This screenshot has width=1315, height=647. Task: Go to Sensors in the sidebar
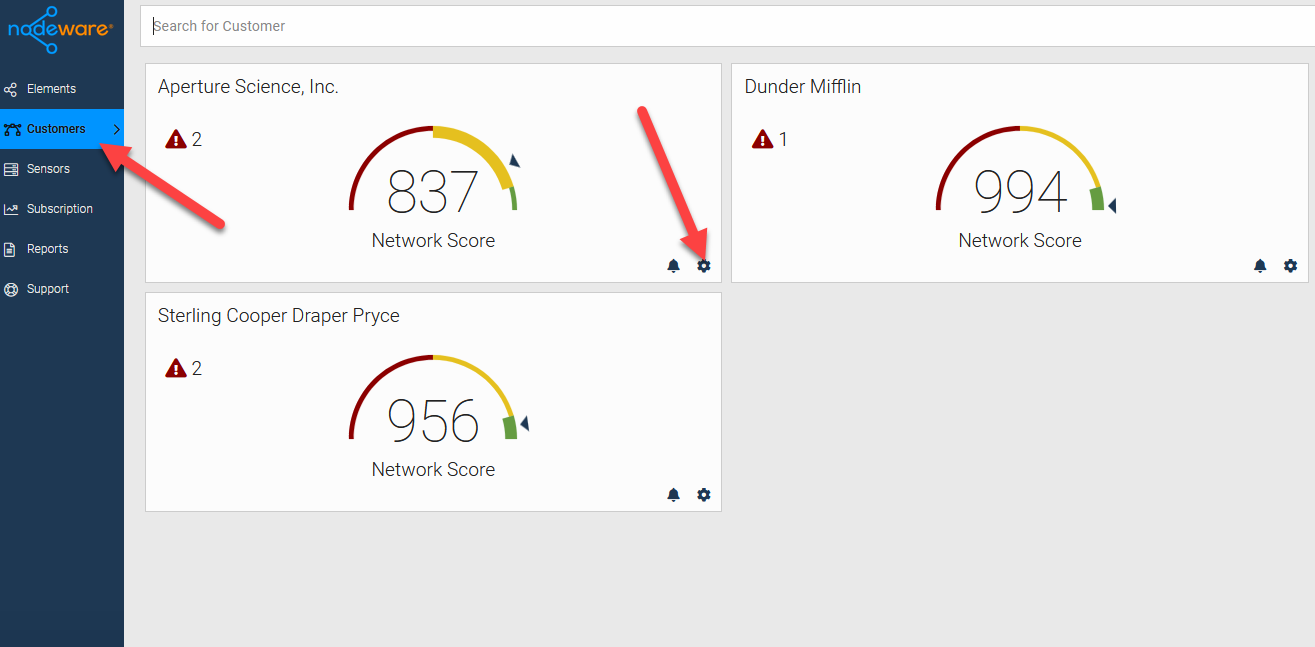[48, 169]
